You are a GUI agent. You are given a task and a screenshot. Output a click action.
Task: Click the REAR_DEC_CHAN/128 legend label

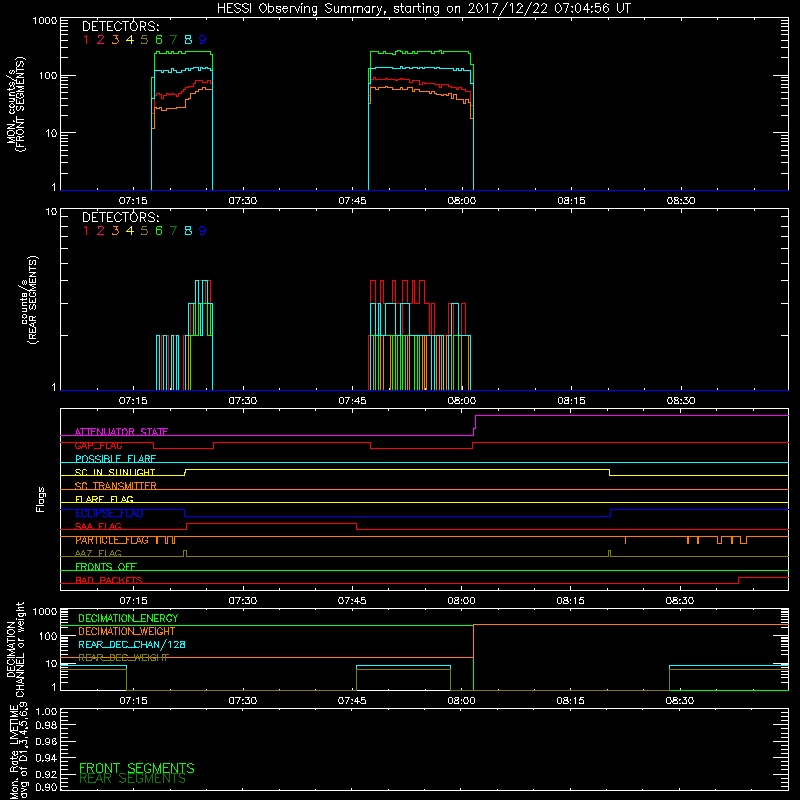point(132,645)
